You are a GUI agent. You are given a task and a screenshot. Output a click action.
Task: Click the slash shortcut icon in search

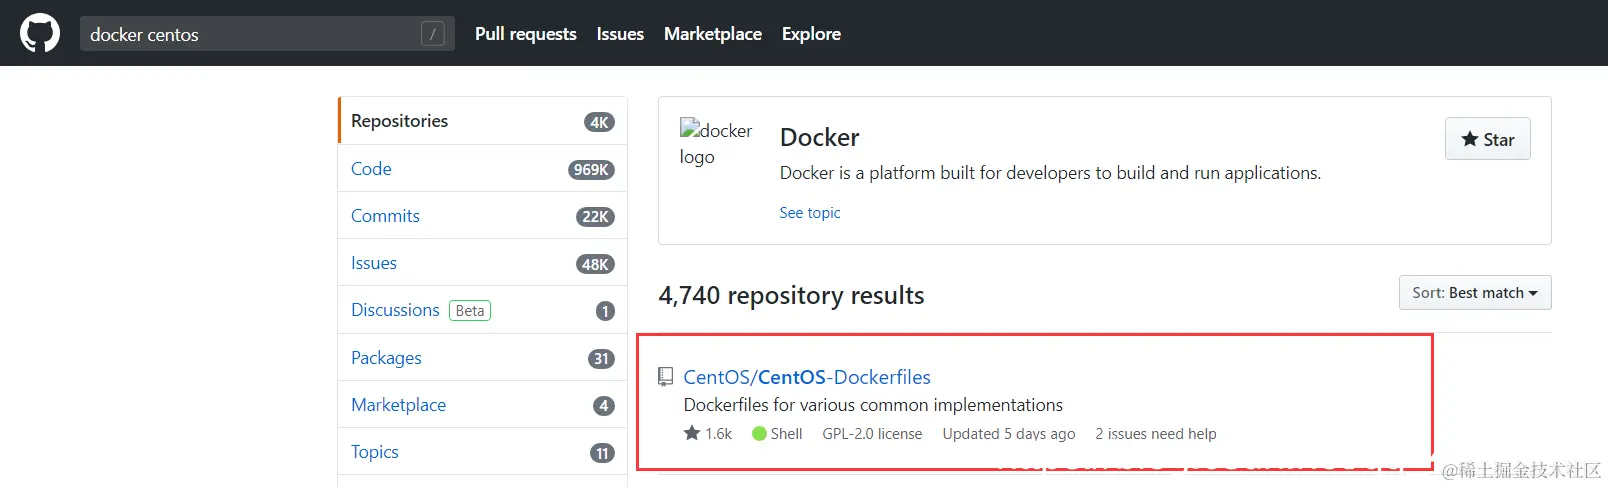(432, 34)
